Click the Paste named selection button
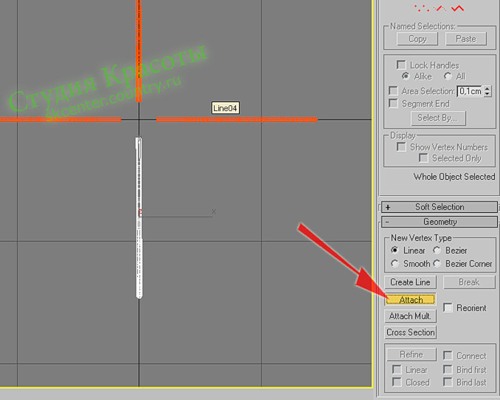This screenshot has height=400, width=500. 466,39
